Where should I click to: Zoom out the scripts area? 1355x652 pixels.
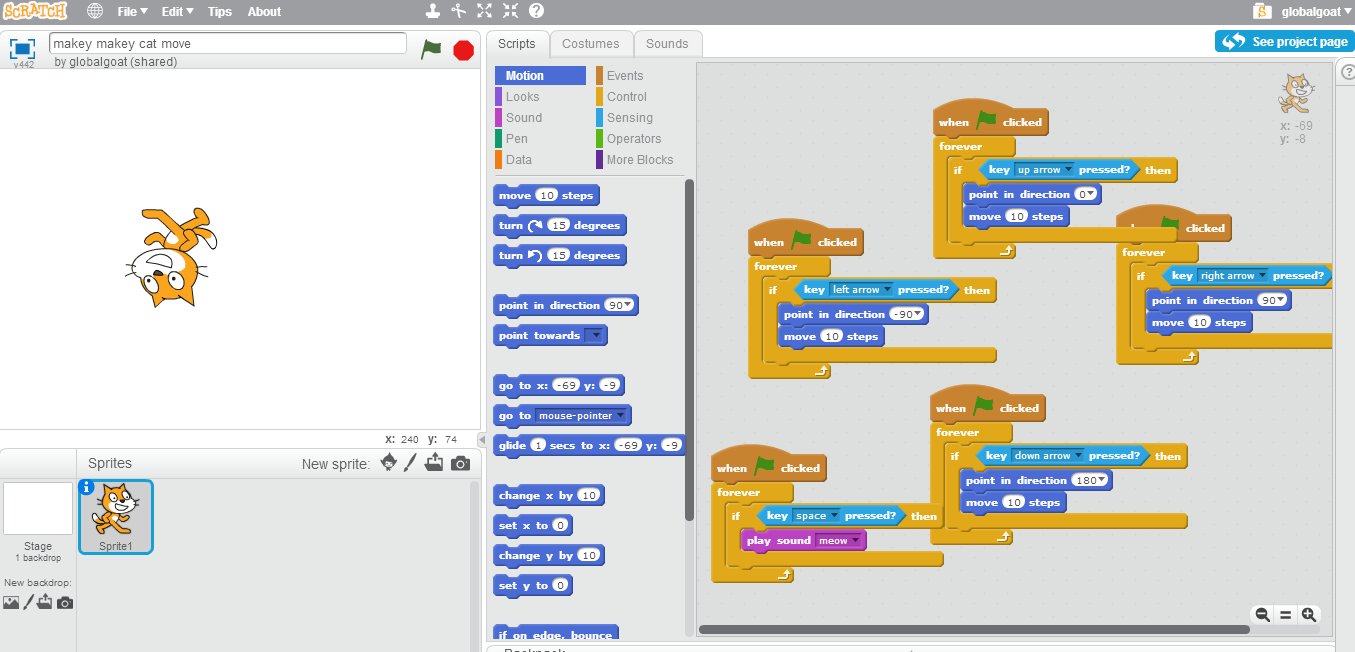coord(1263,615)
